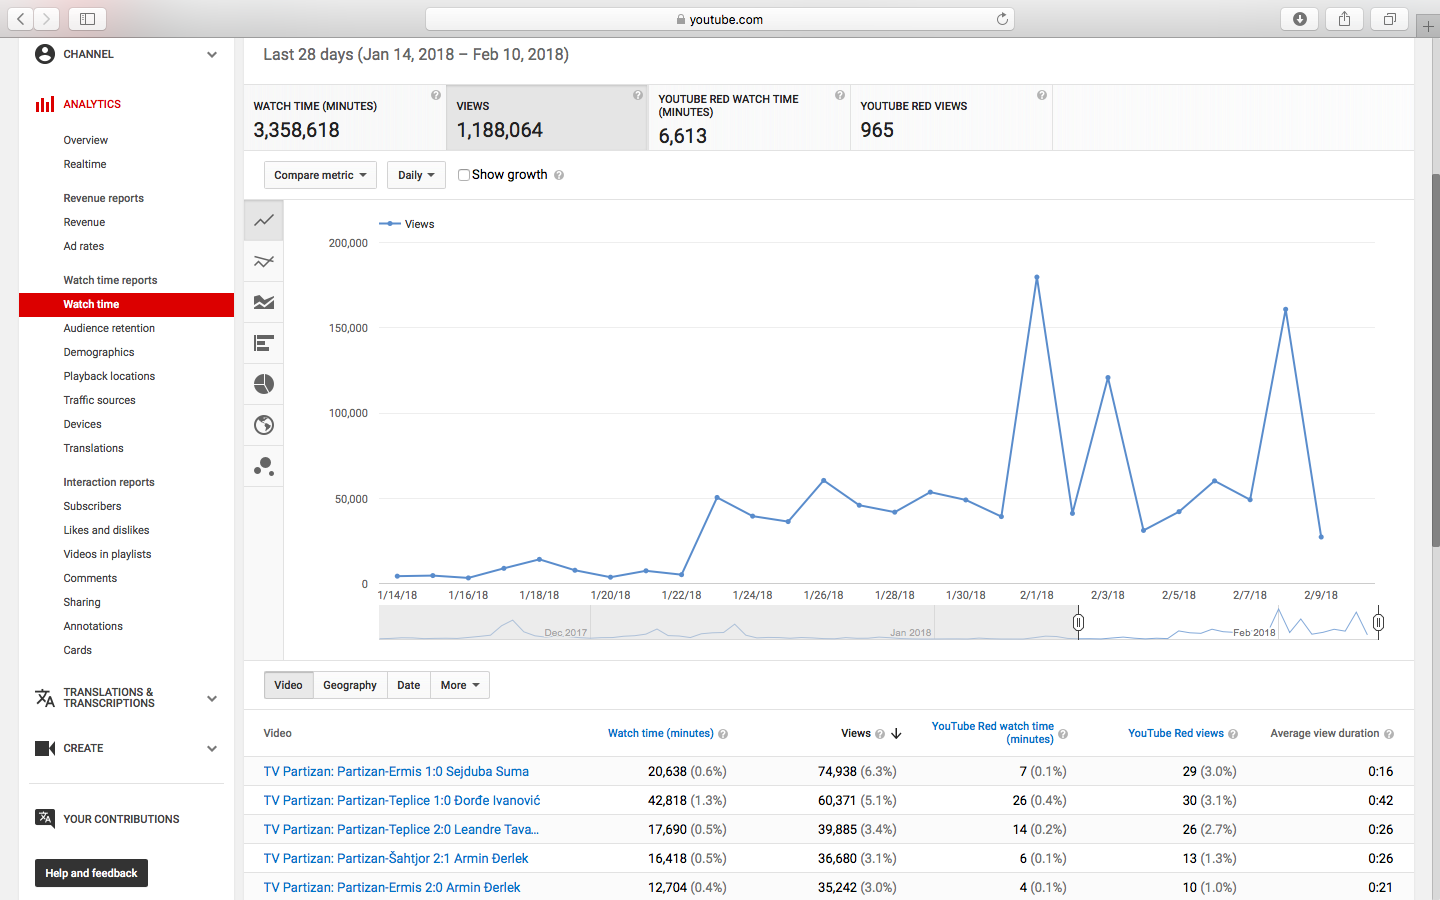Click the page reload icon in address bar

click(x=1002, y=19)
